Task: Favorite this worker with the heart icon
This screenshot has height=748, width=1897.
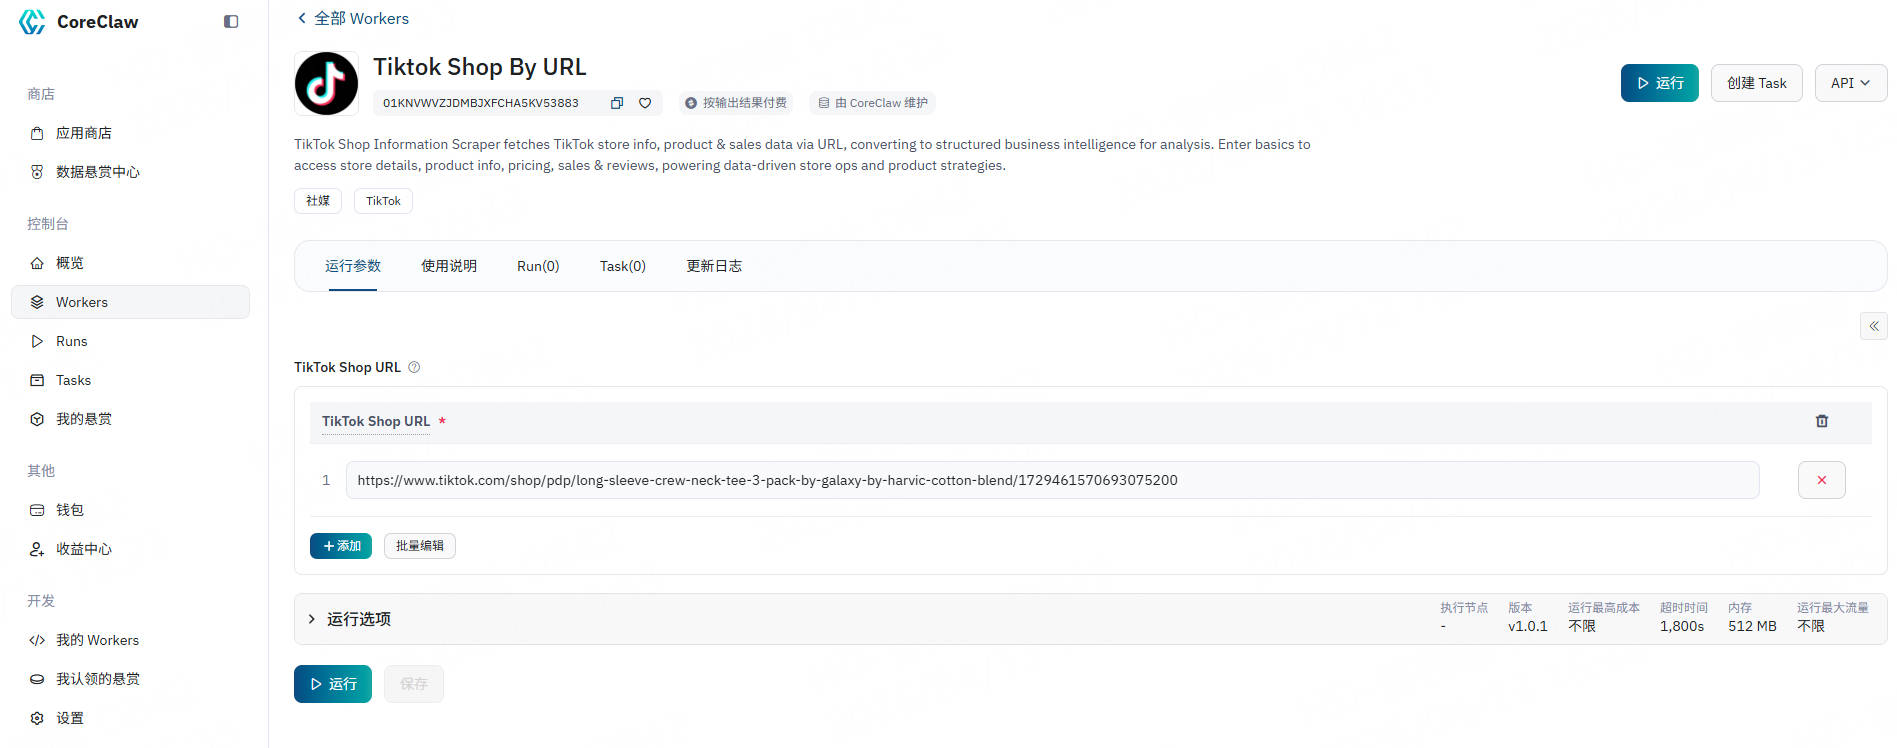Action: coord(645,103)
